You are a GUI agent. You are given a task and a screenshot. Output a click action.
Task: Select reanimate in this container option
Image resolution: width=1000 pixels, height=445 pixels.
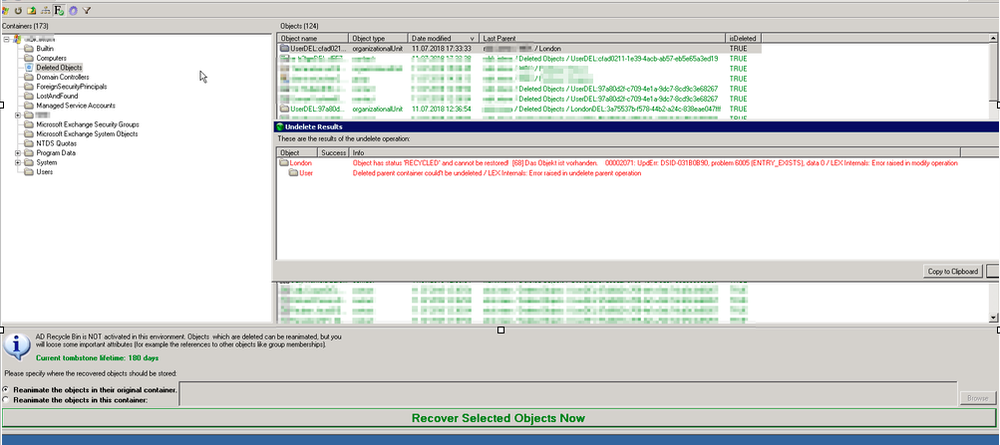pos(9,399)
